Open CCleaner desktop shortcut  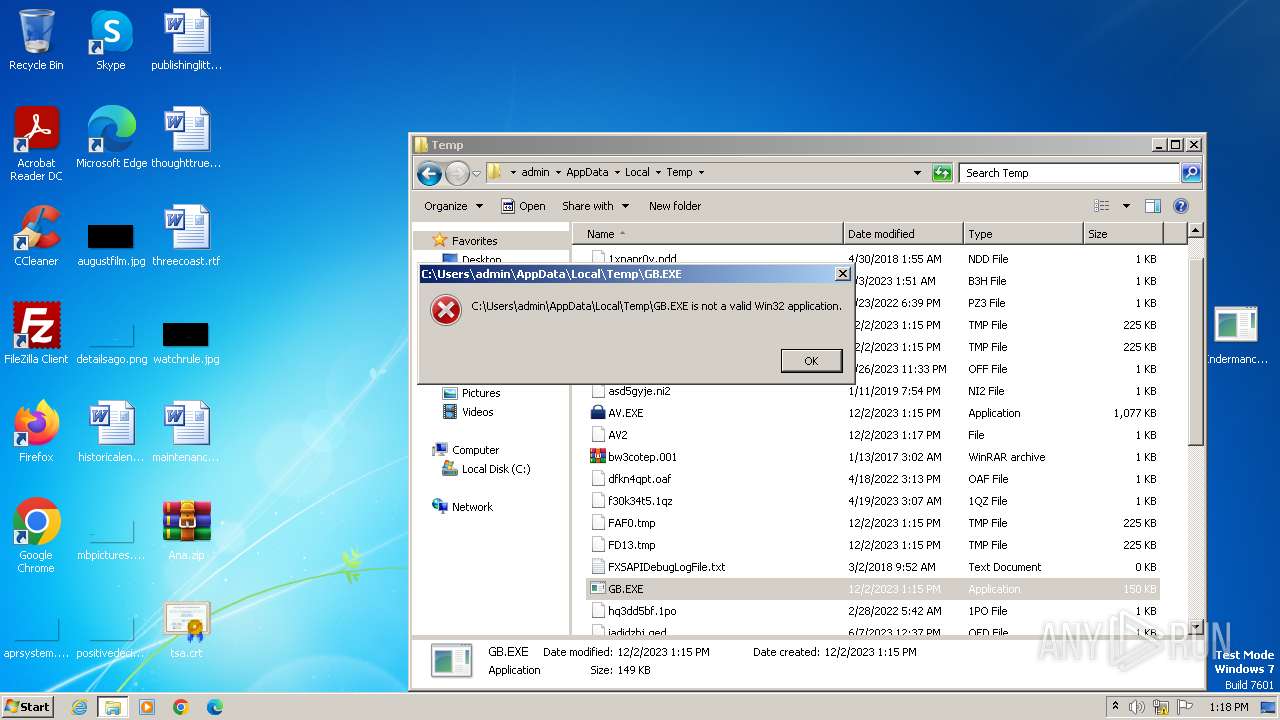click(36, 236)
